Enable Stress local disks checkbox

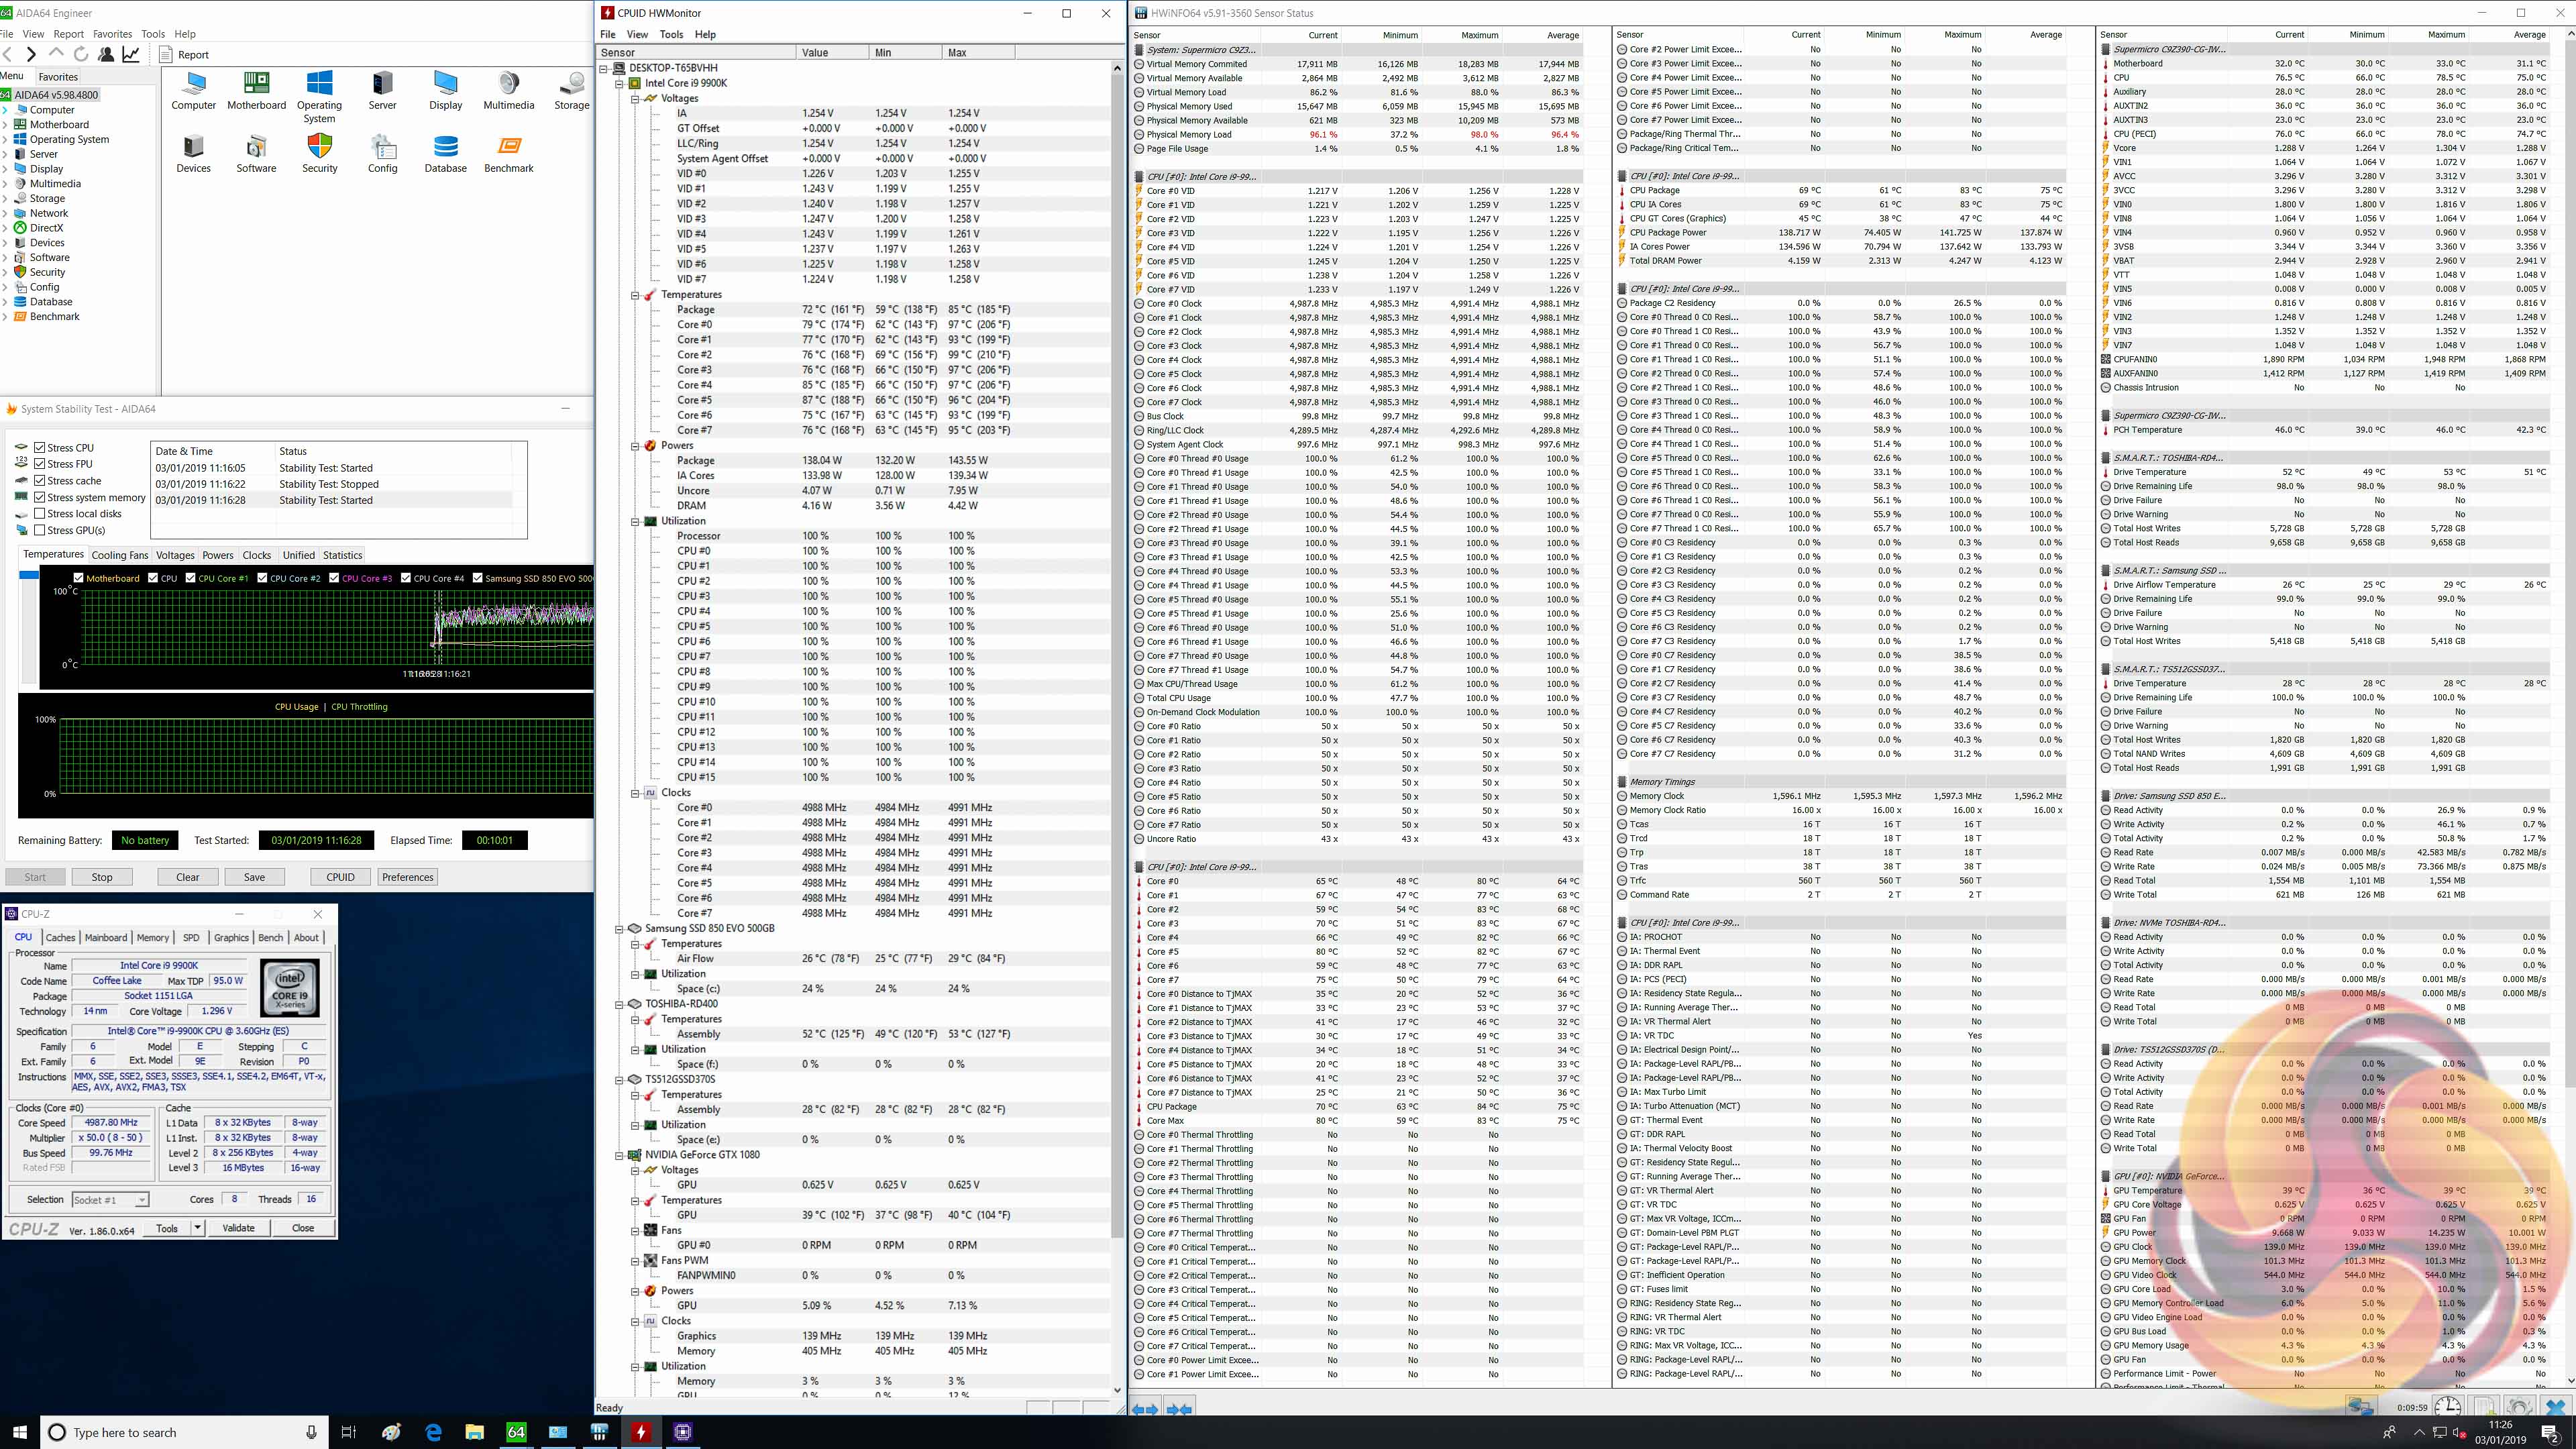(x=40, y=514)
